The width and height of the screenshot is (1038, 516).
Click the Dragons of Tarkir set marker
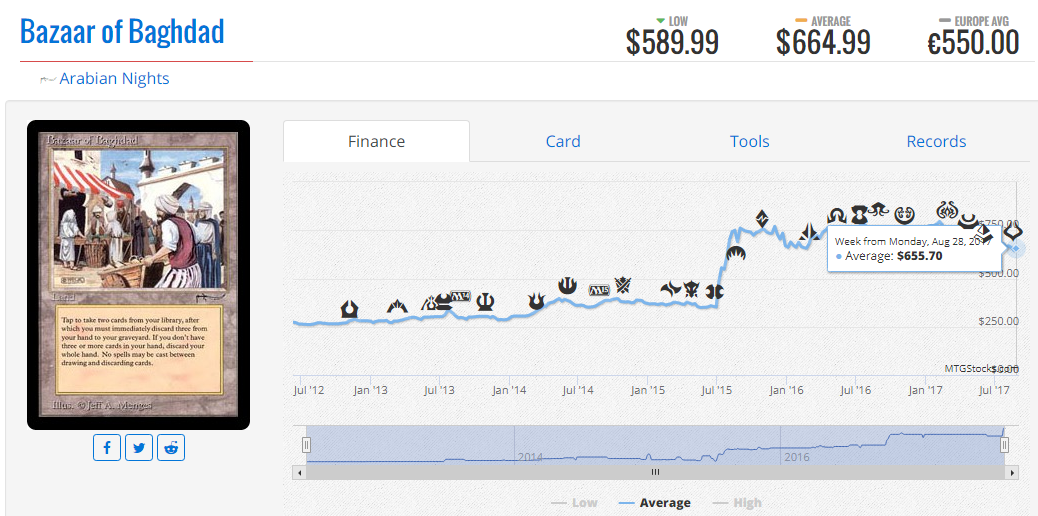[x=692, y=289]
